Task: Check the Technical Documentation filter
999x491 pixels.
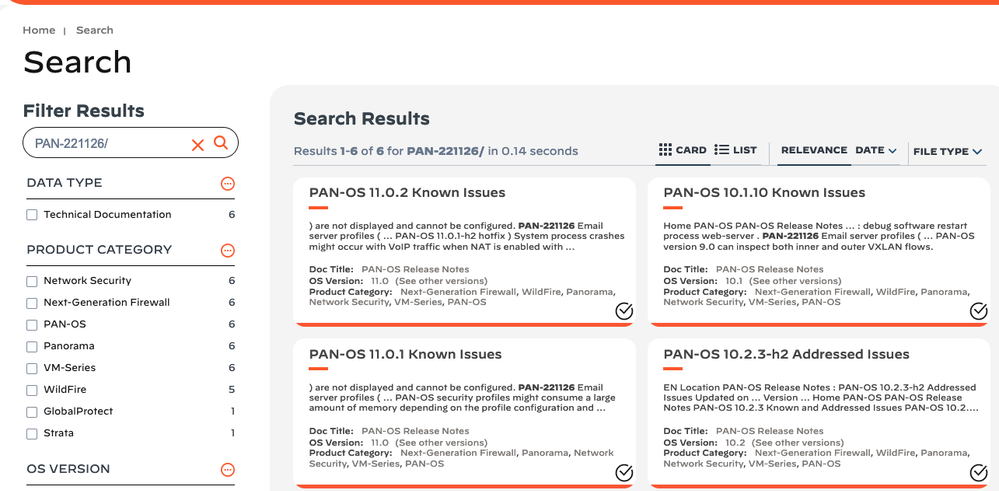Action: (x=32, y=215)
